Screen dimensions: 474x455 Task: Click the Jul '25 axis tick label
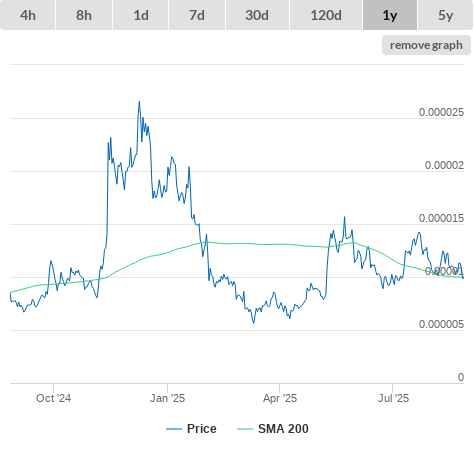point(393,398)
